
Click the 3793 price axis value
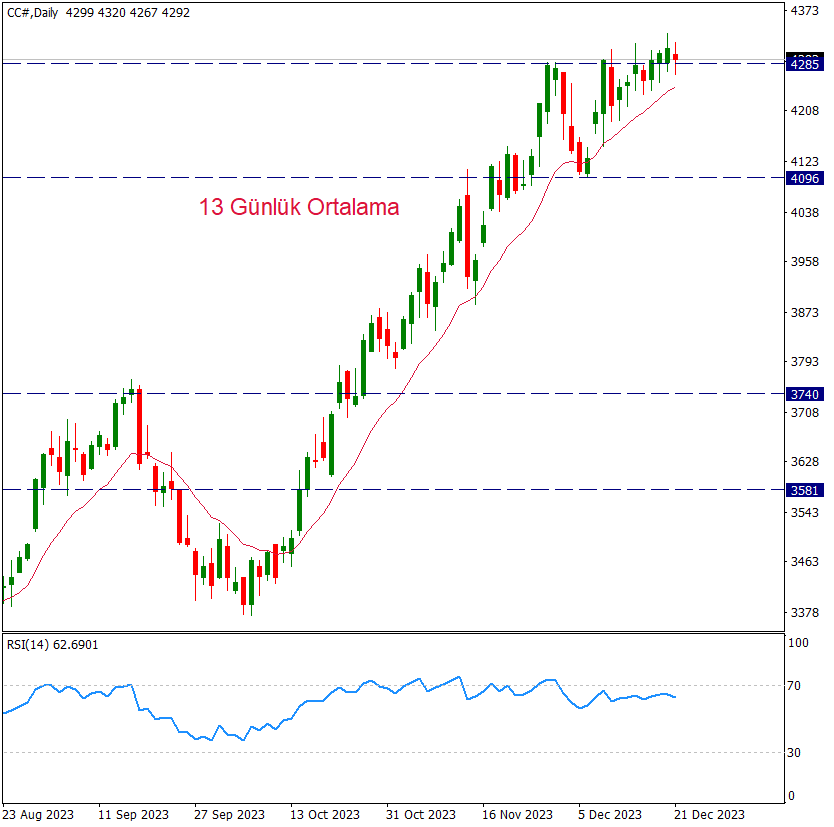click(805, 362)
